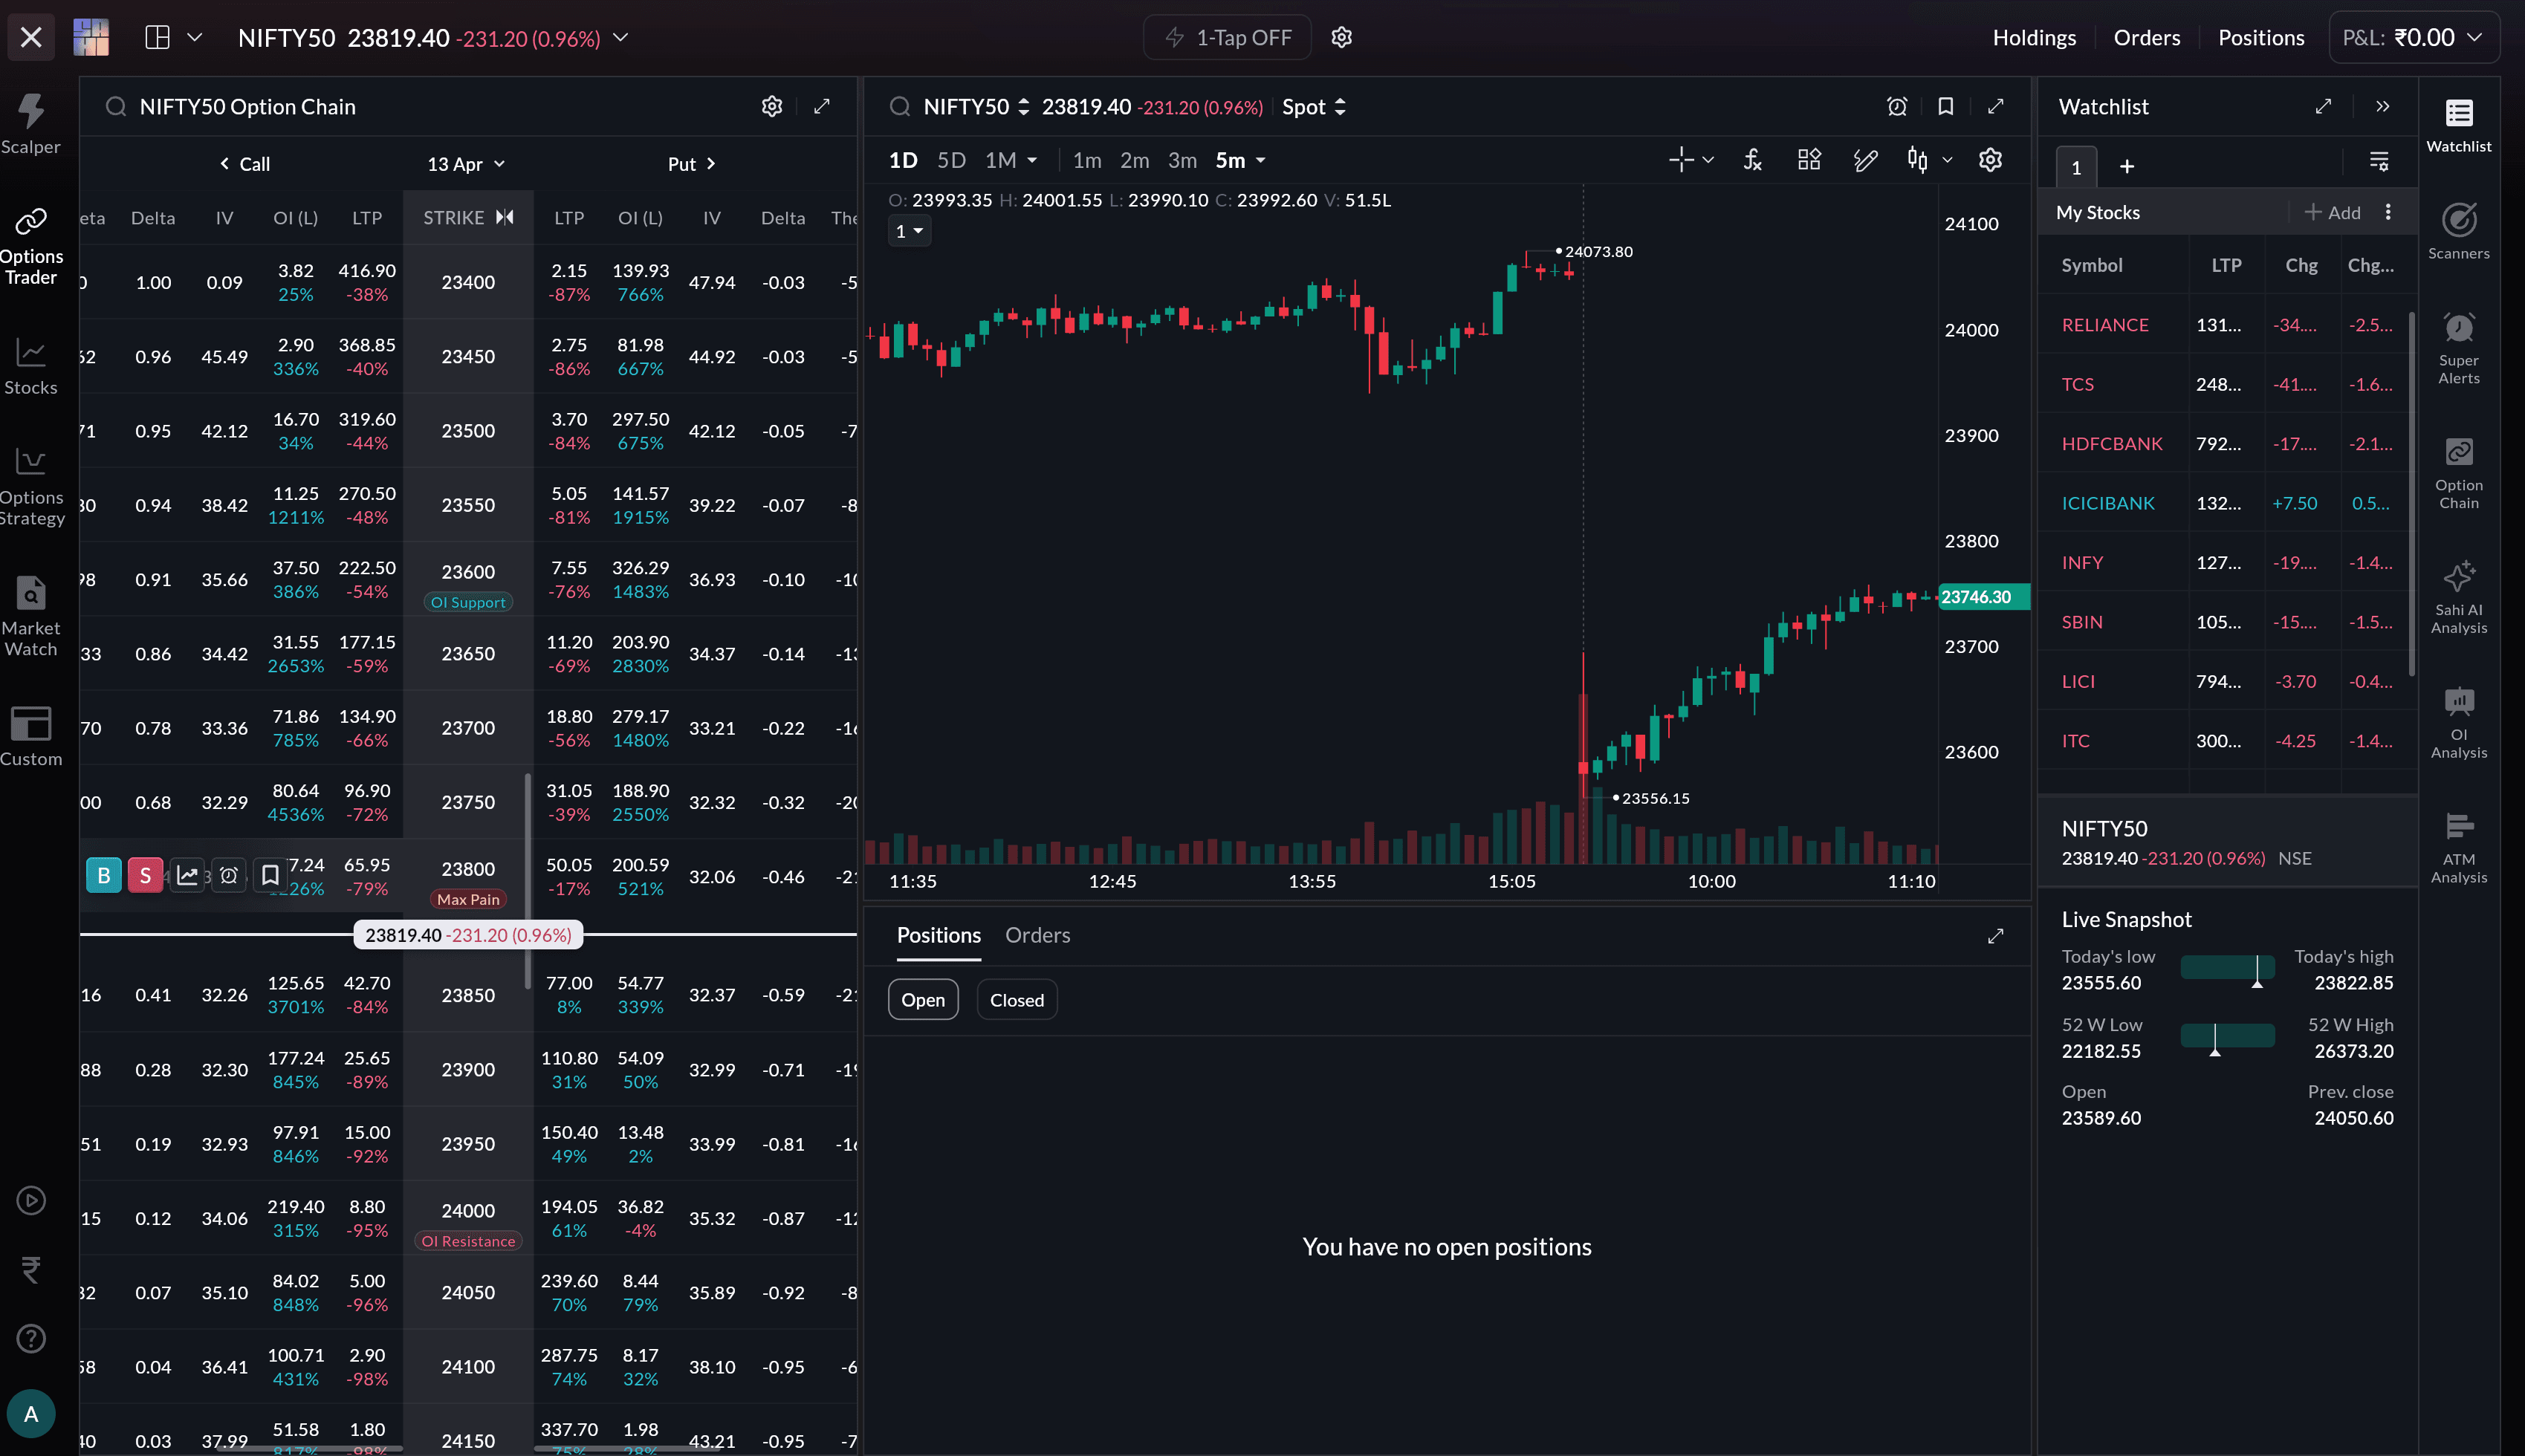Open the OI Analysis panel

click(x=2458, y=722)
